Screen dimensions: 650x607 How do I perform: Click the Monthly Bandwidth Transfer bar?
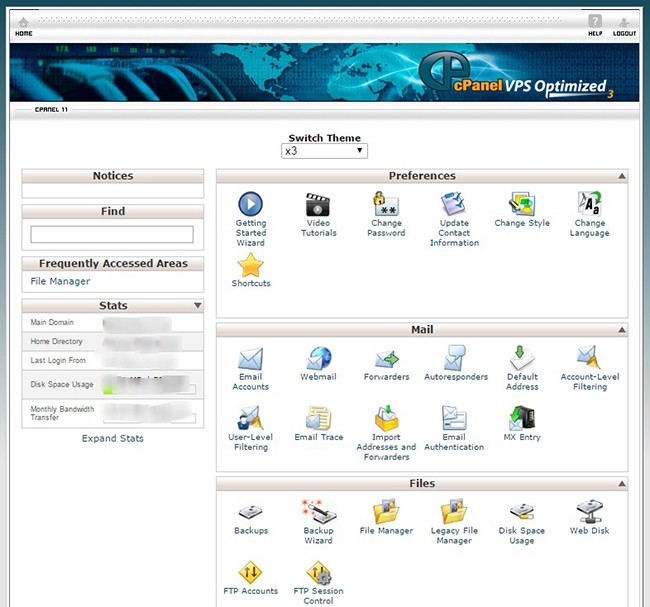149,419
